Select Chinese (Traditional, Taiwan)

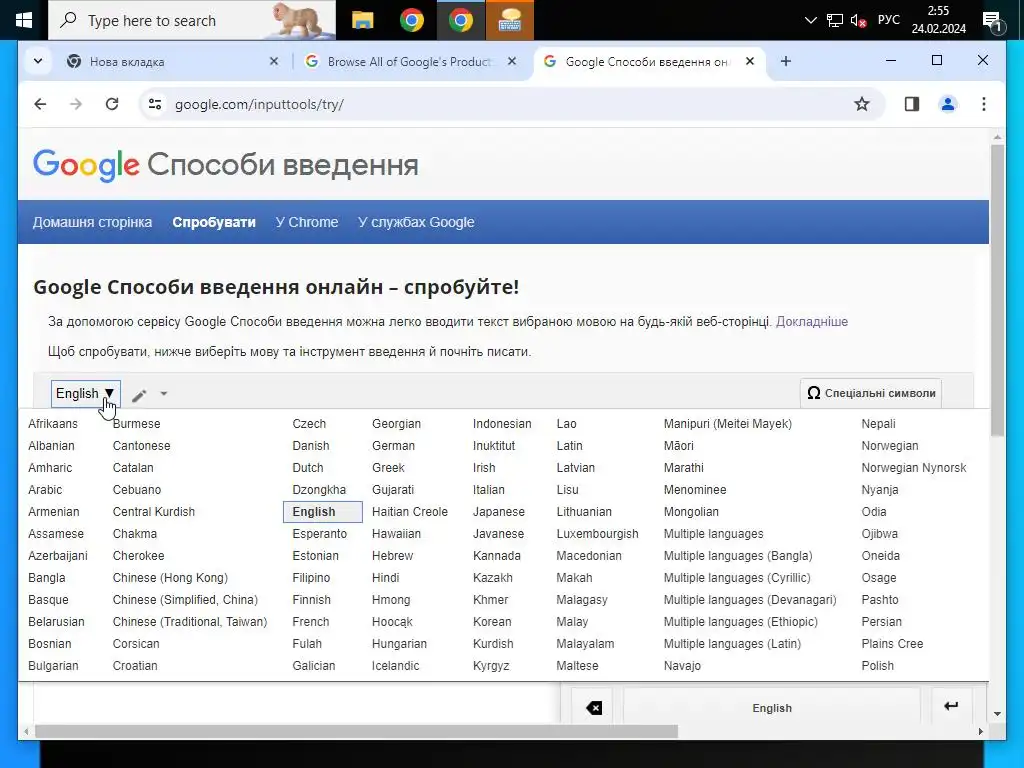(x=190, y=622)
